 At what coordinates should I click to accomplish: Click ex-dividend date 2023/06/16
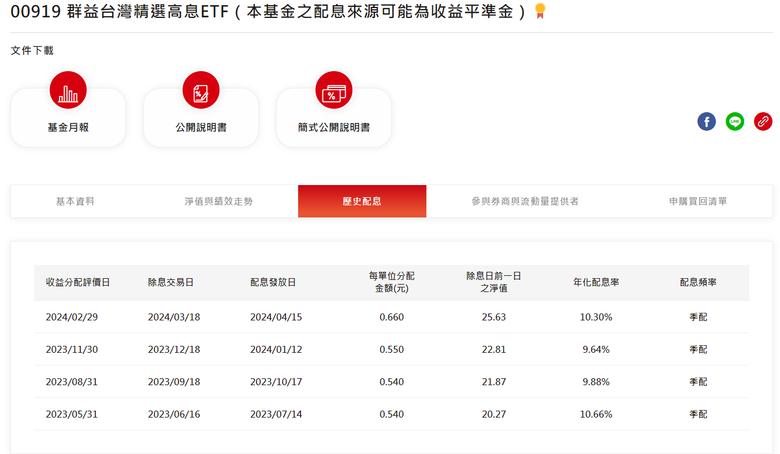(x=174, y=414)
